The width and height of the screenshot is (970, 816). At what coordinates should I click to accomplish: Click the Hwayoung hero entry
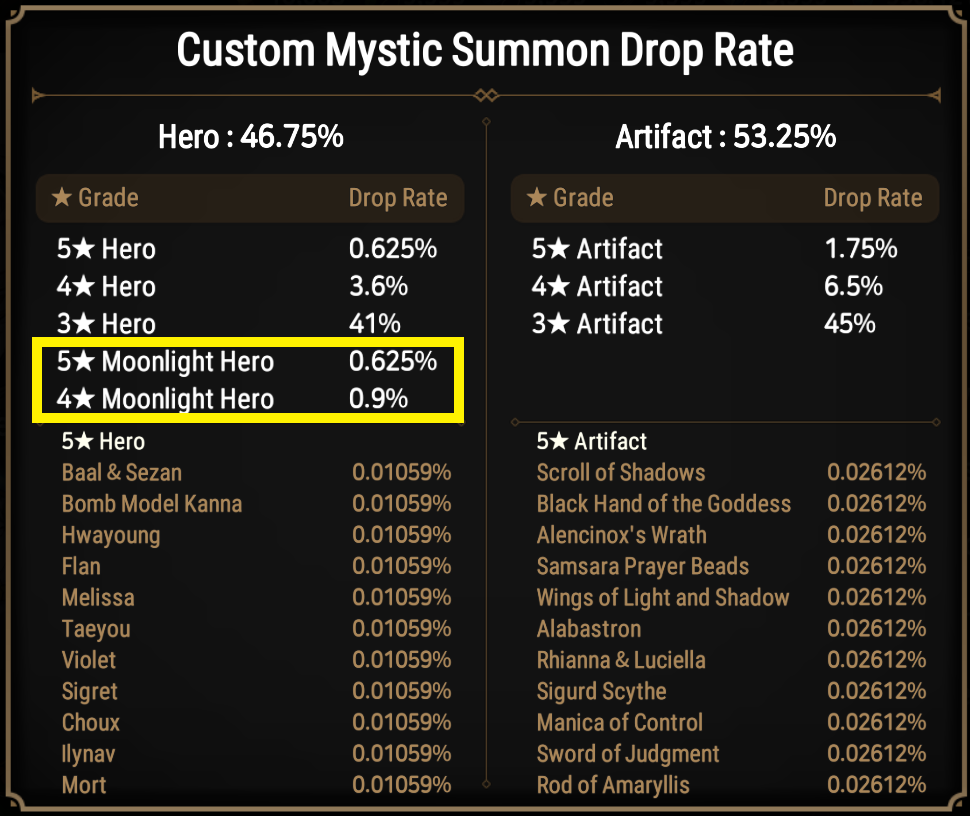111,536
